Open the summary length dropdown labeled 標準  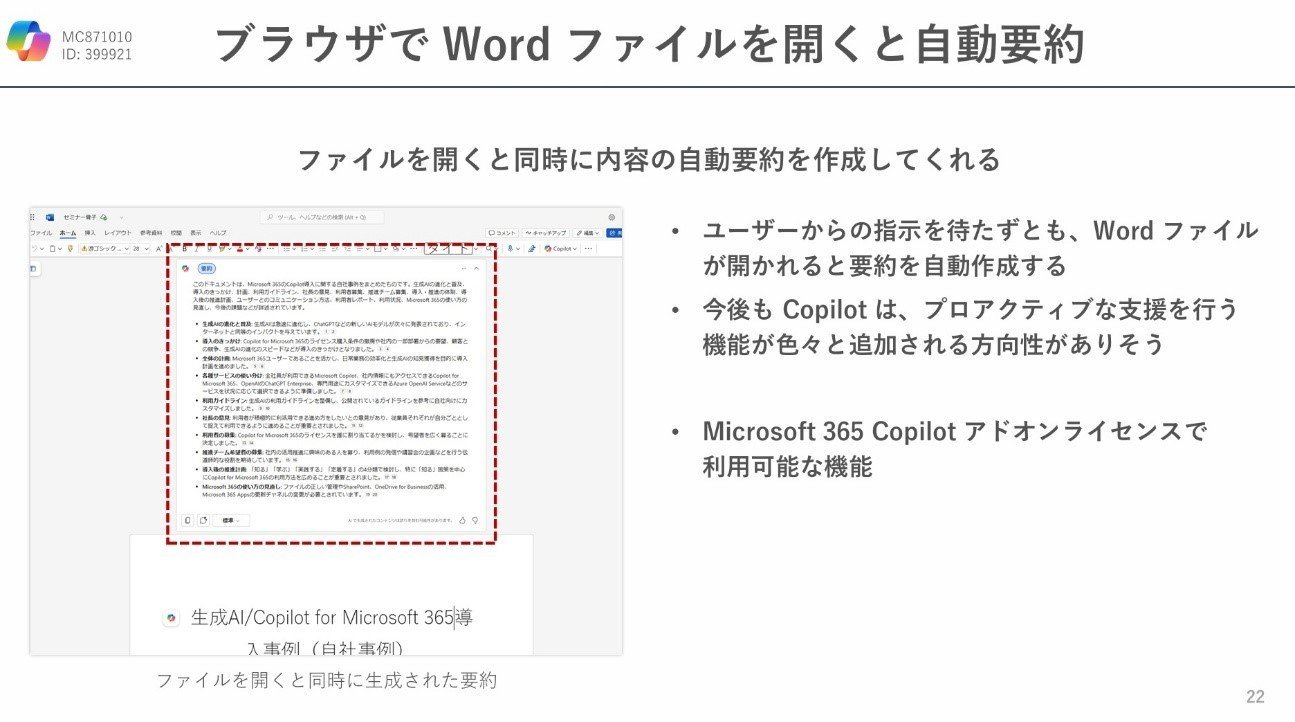point(231,520)
